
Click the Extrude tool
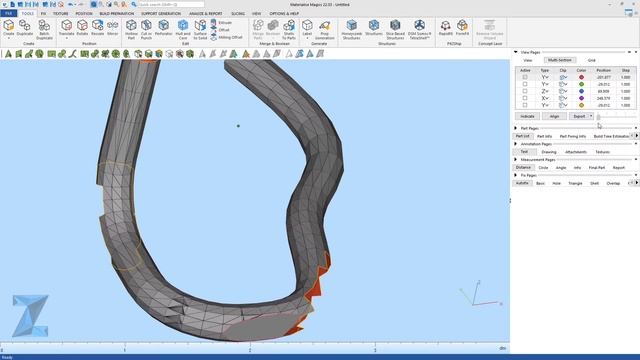pos(221,23)
